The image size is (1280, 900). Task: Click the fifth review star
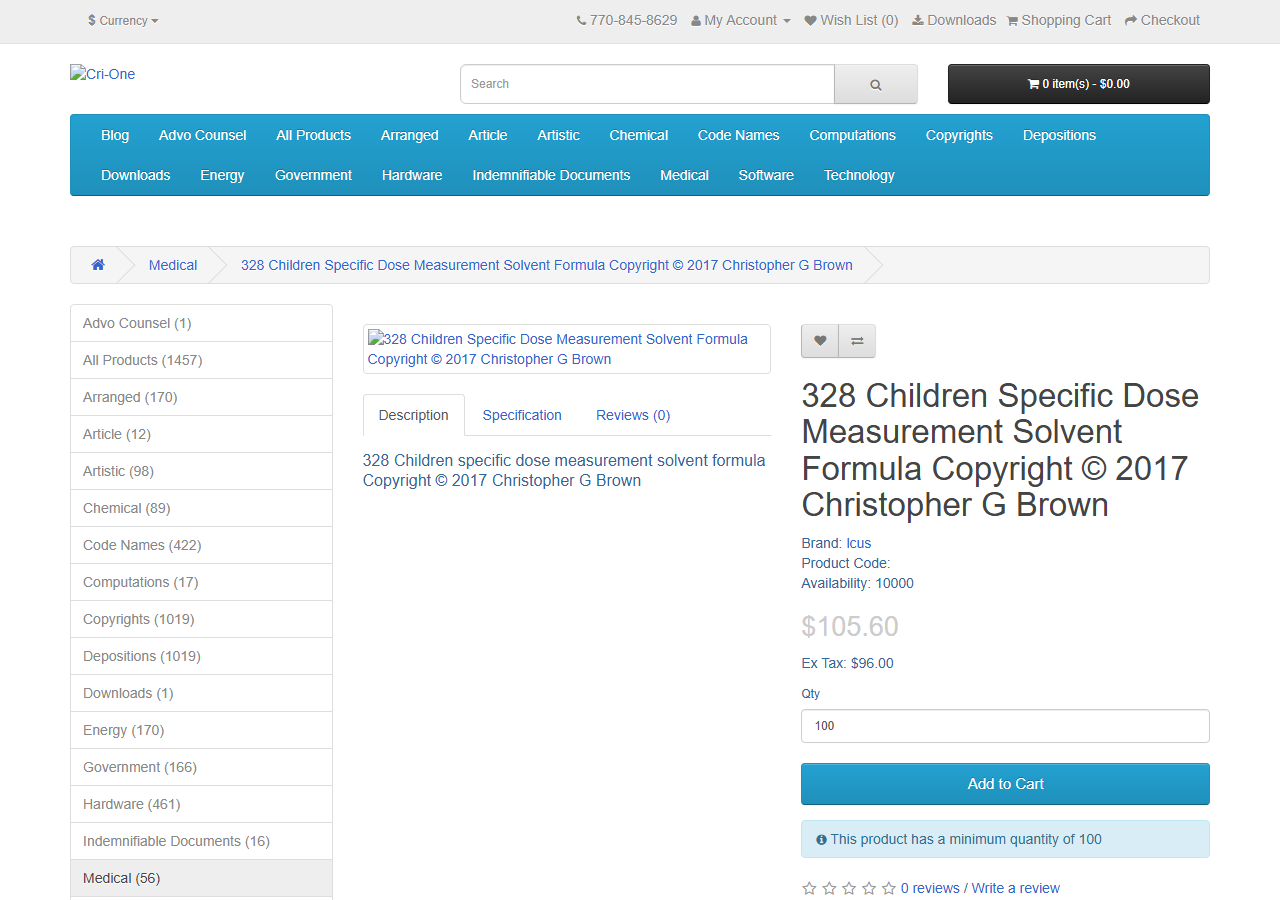pyautogui.click(x=889, y=888)
